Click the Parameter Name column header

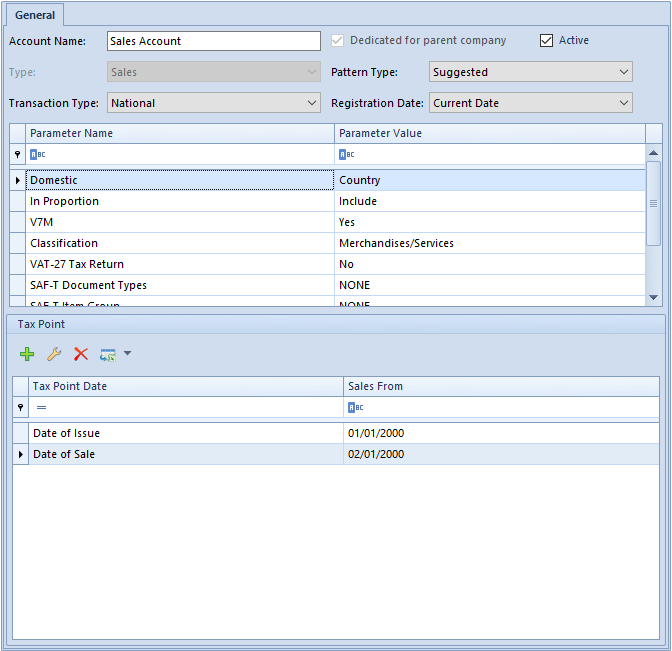180,133
